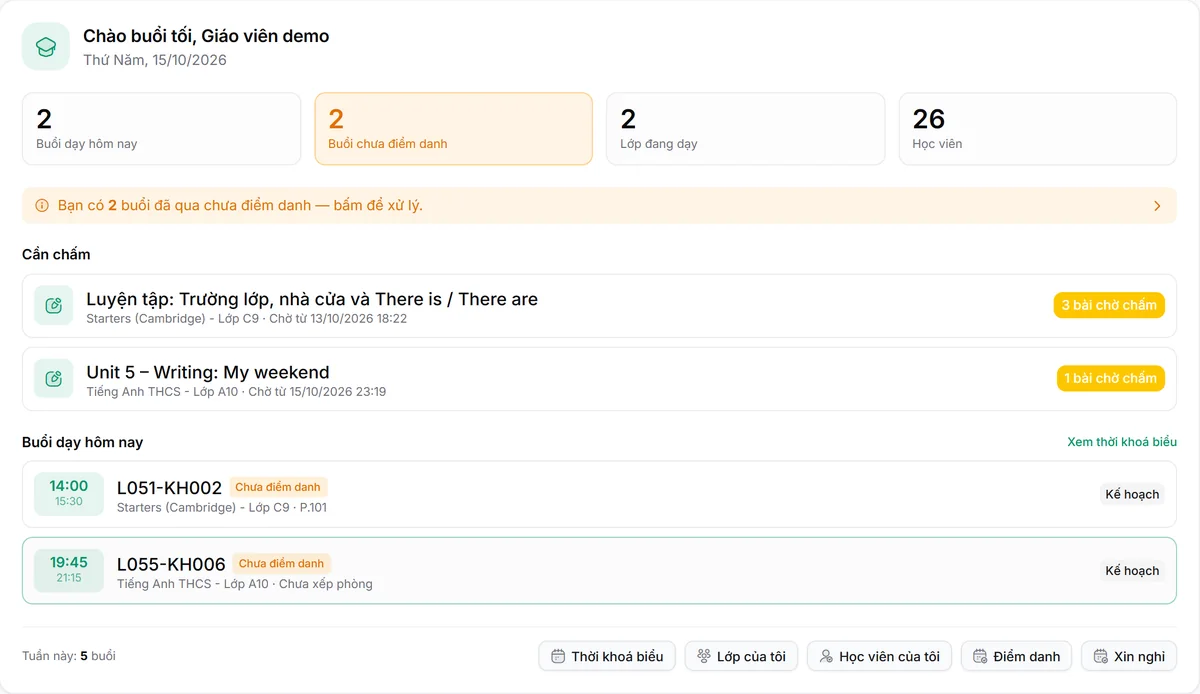Click the edit icon beside Unit 5 Writing
This screenshot has height=694, width=1200.
54,379
